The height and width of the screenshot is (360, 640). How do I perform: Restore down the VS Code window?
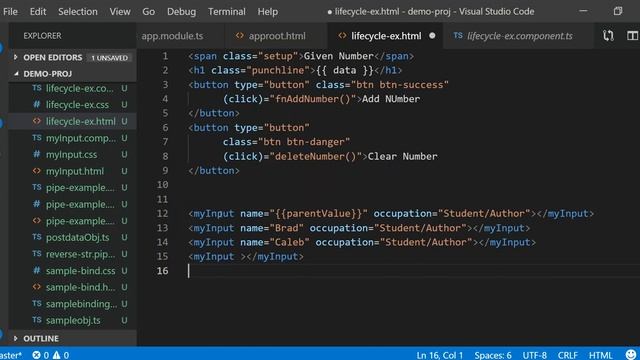click(618, 11)
